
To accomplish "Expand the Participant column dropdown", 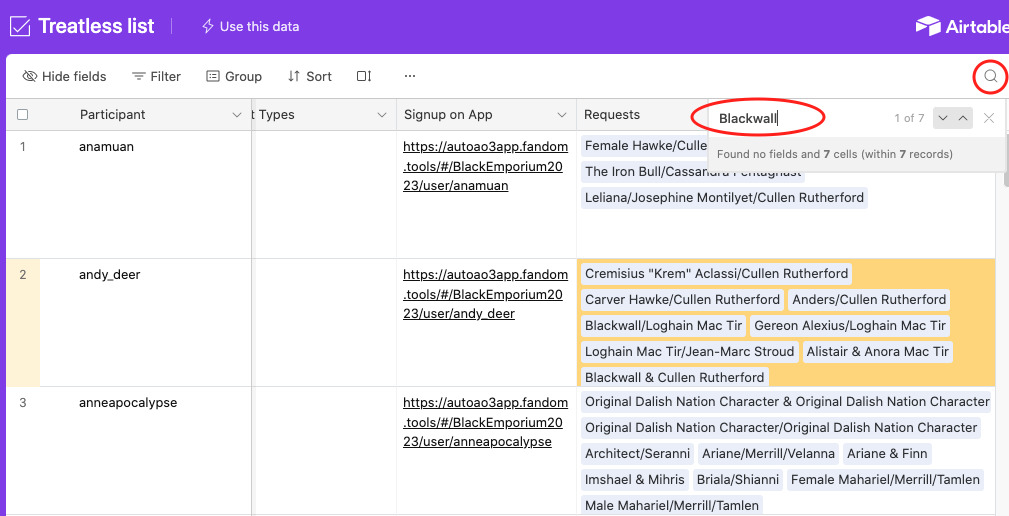I will 236,115.
